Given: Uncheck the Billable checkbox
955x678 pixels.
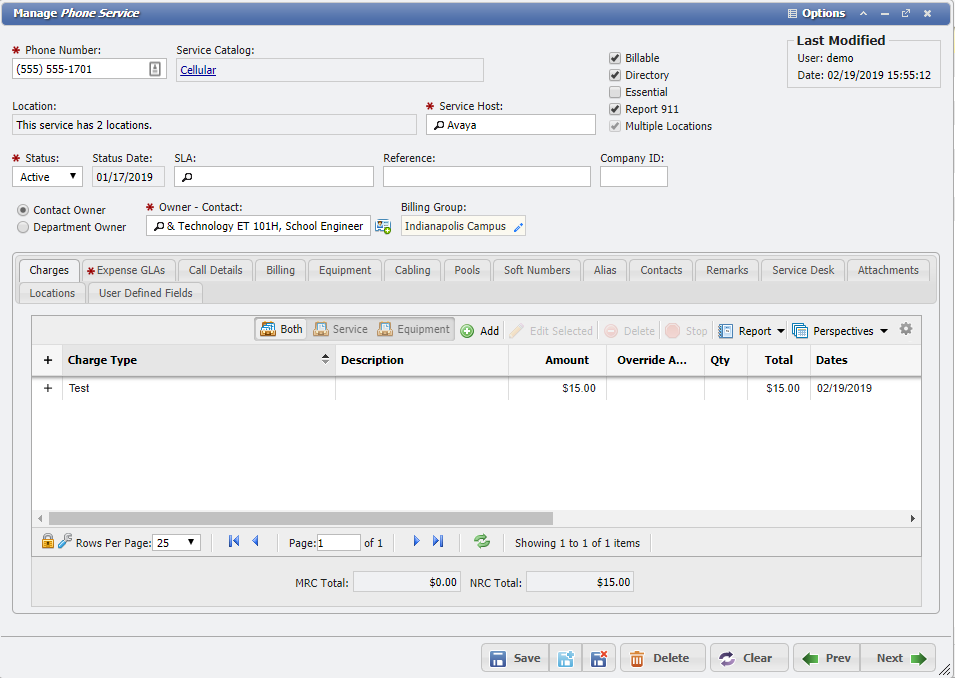Looking at the screenshot, I should [615, 57].
